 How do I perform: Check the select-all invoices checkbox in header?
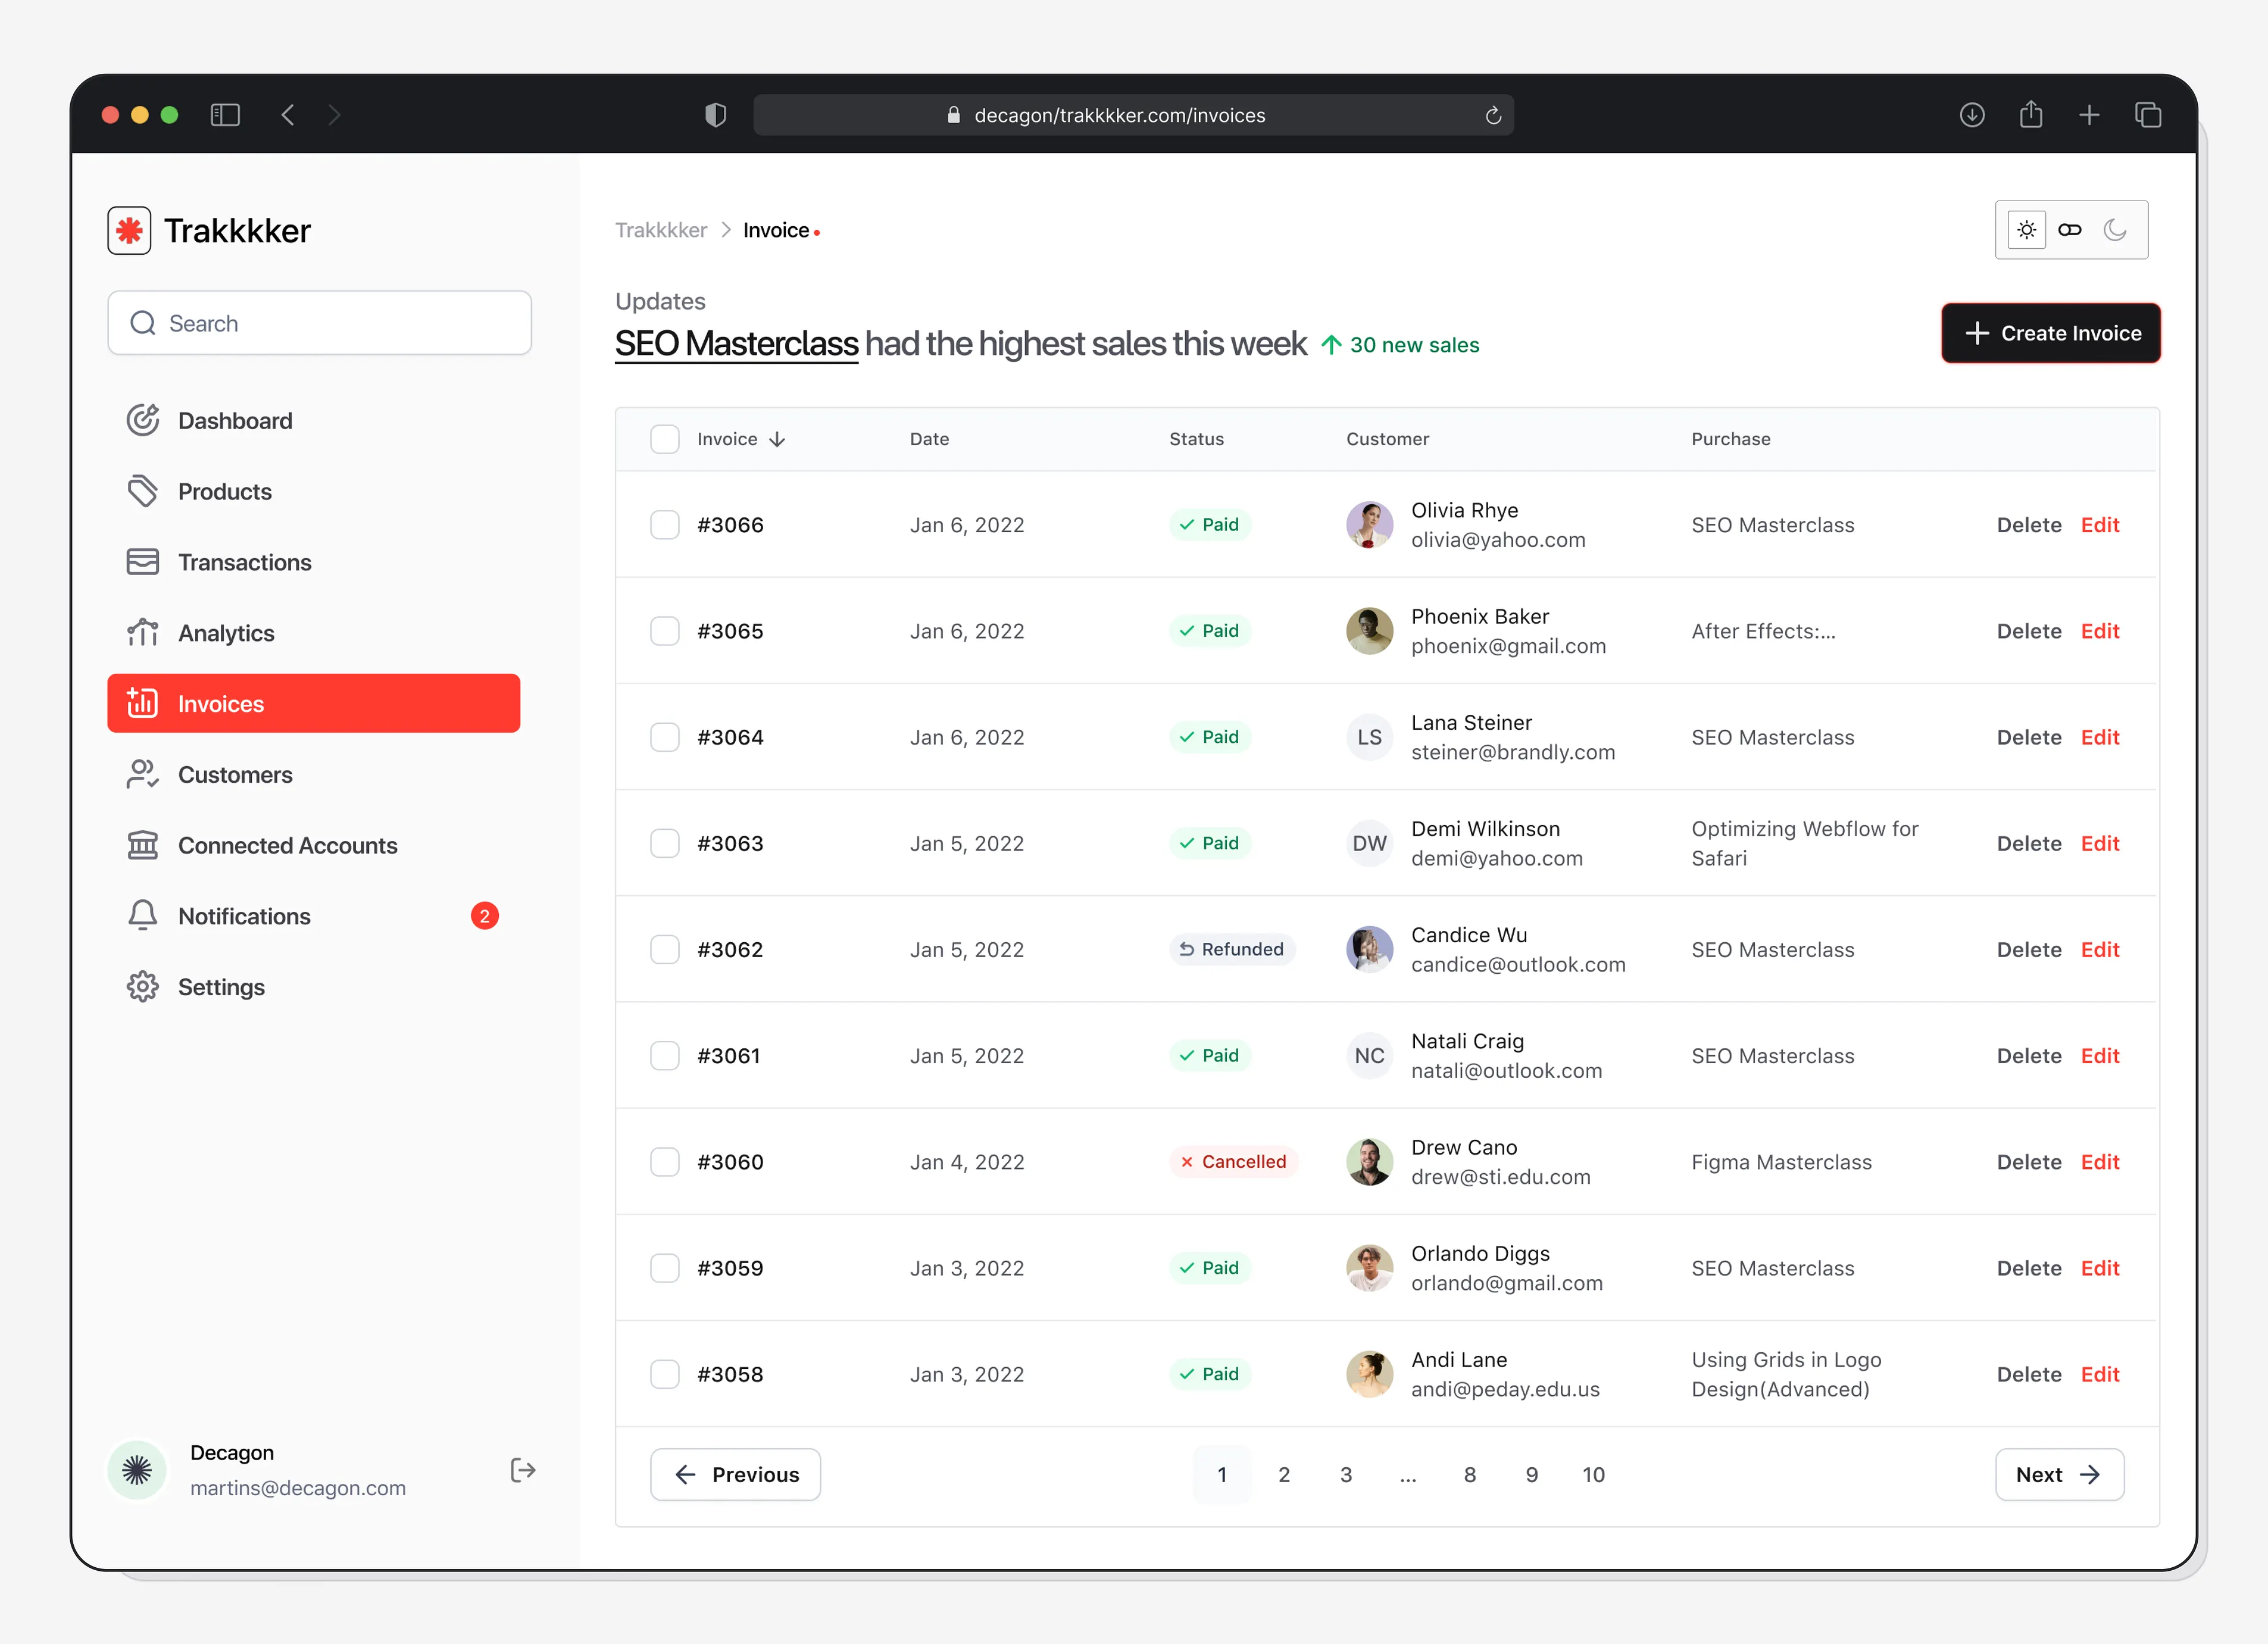[665, 439]
